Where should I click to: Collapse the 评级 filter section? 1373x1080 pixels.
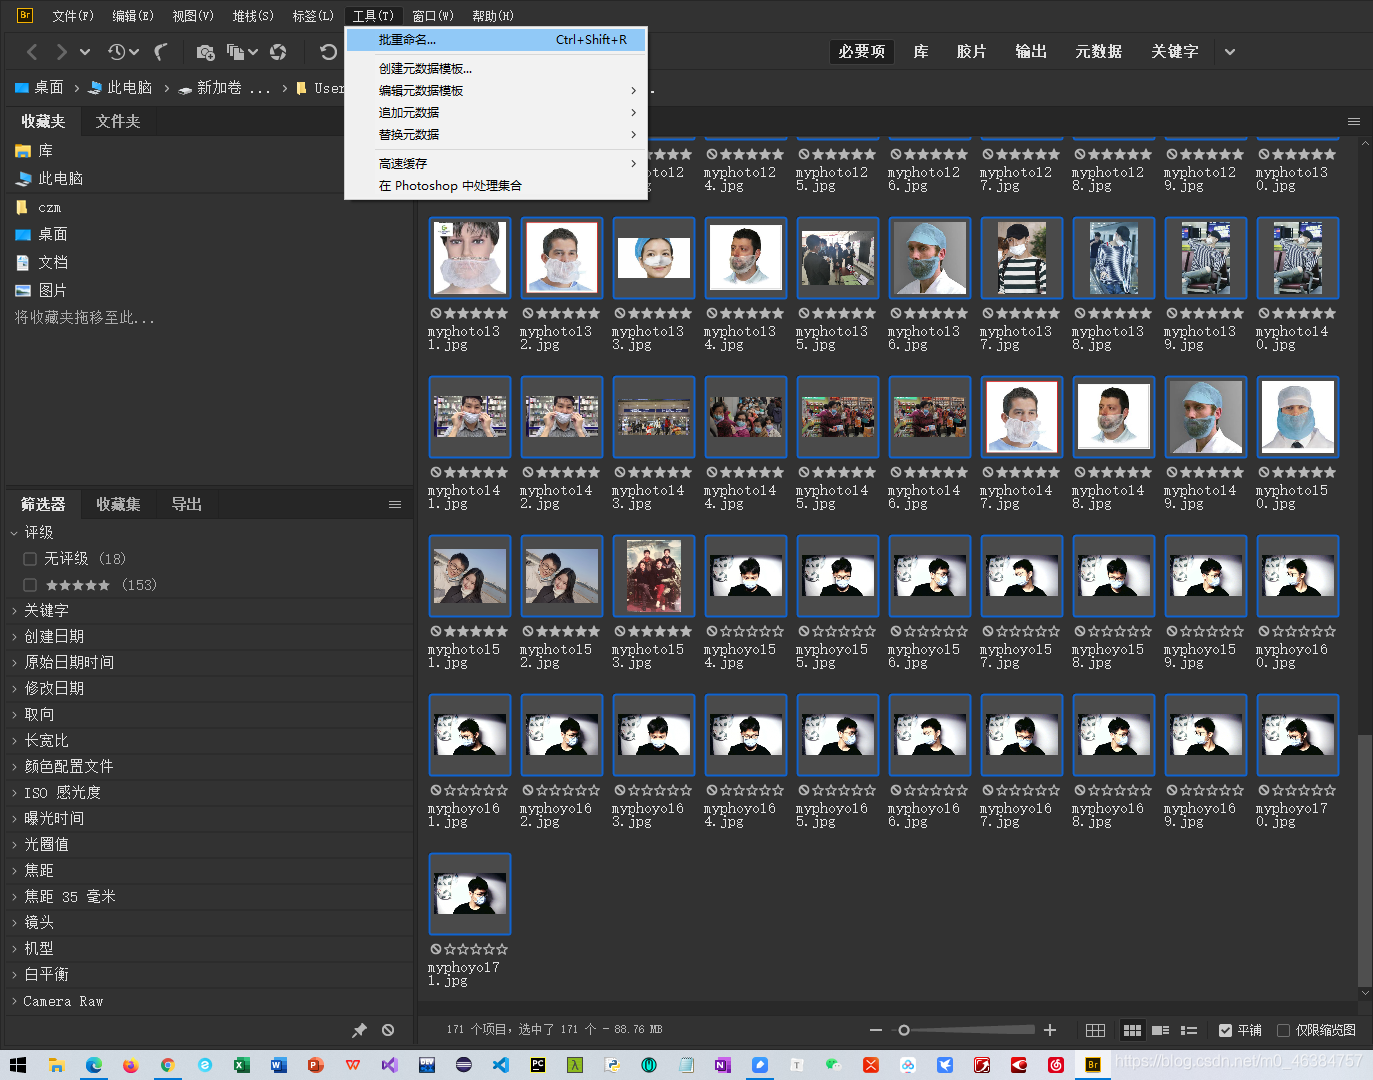14,533
